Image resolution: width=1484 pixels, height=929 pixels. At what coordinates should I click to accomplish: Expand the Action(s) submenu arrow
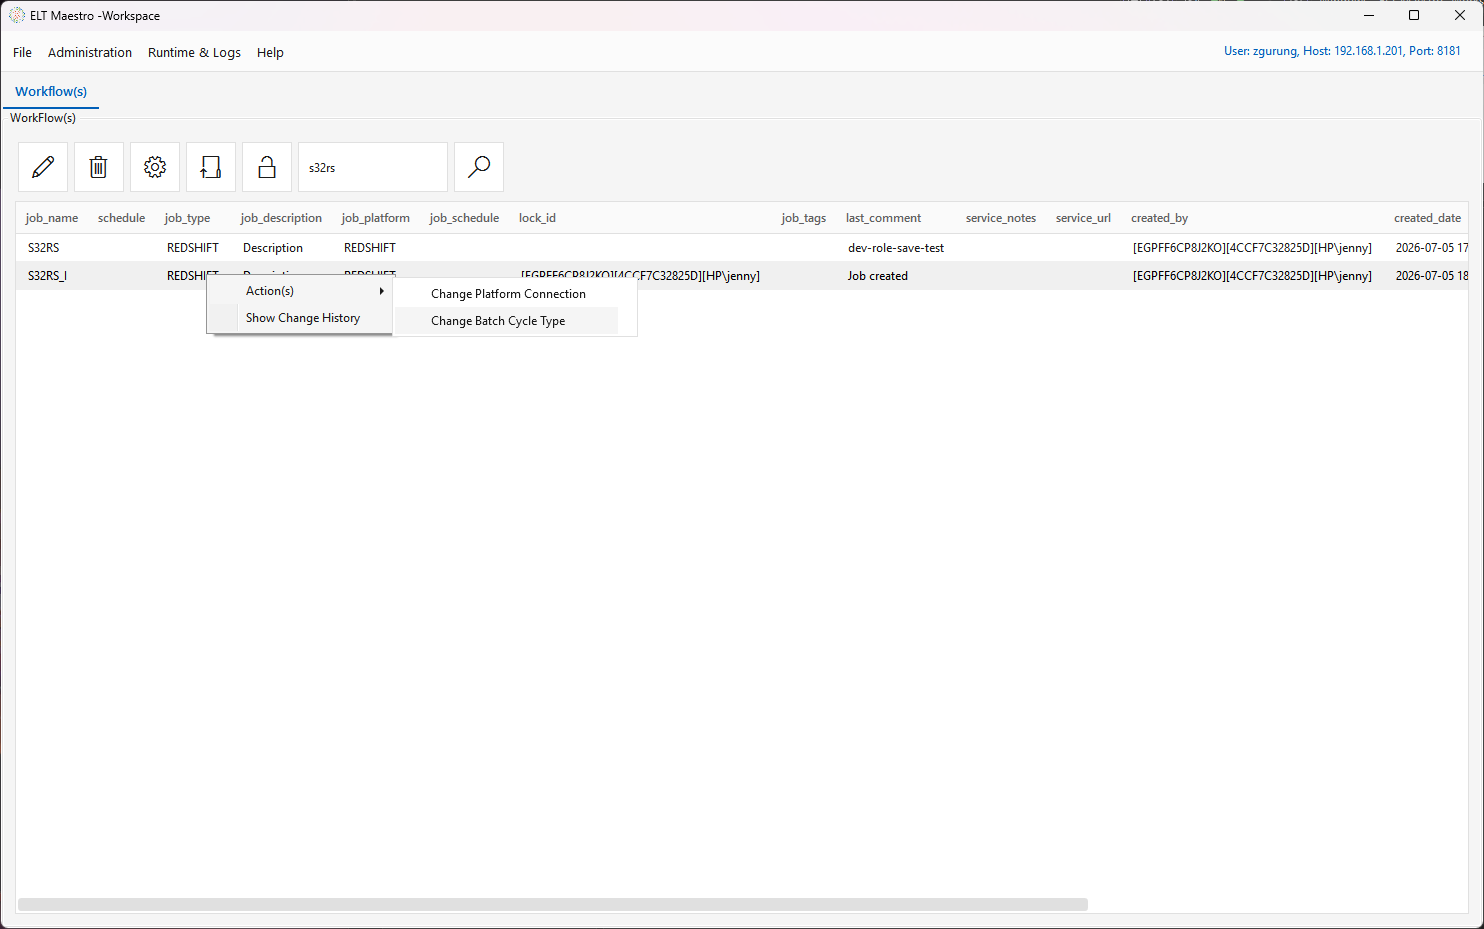point(381,291)
